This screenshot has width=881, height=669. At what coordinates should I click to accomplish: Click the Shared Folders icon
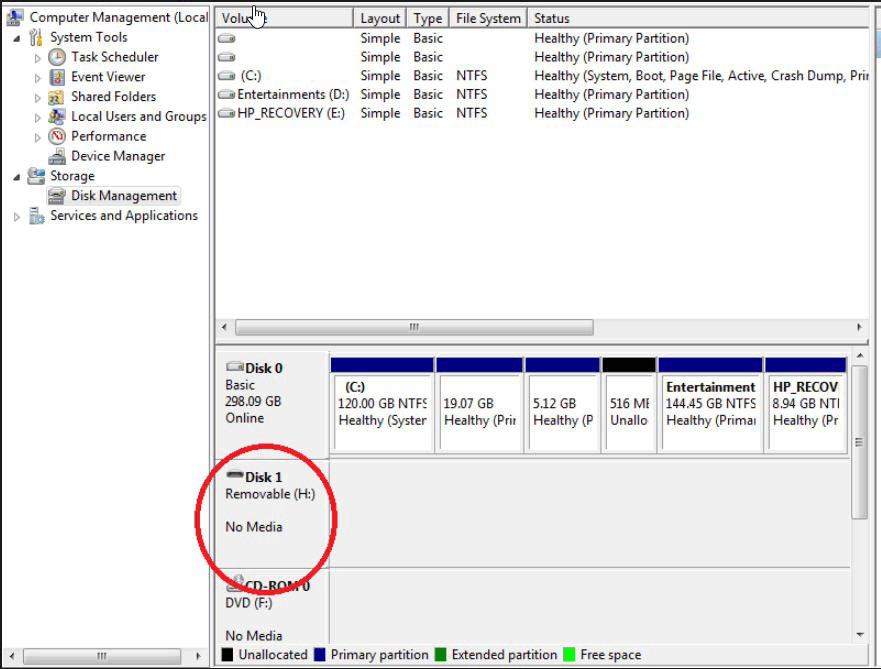(56, 97)
